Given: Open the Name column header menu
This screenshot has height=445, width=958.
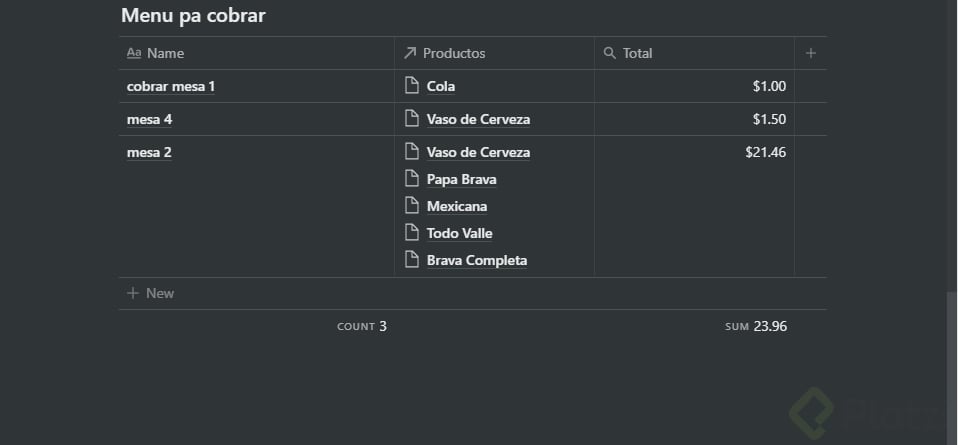Looking at the screenshot, I should (257, 53).
